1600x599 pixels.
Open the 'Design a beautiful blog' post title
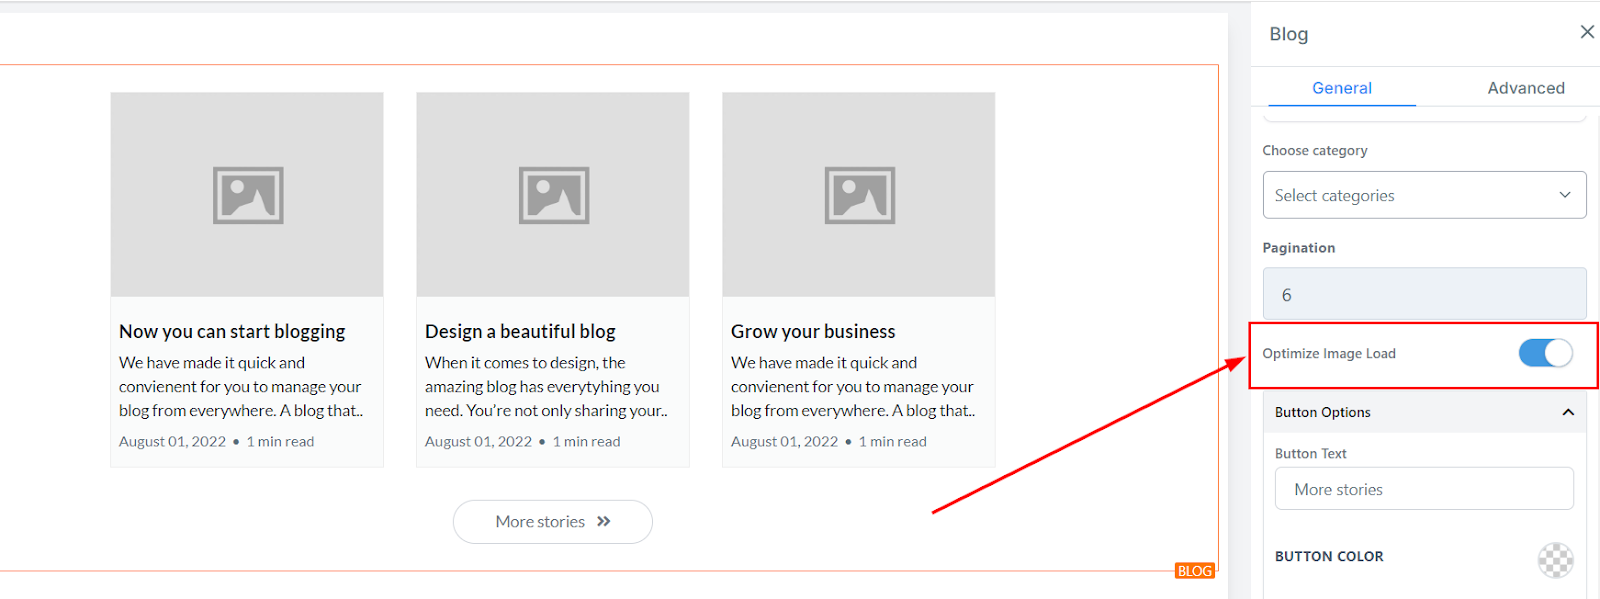[520, 331]
